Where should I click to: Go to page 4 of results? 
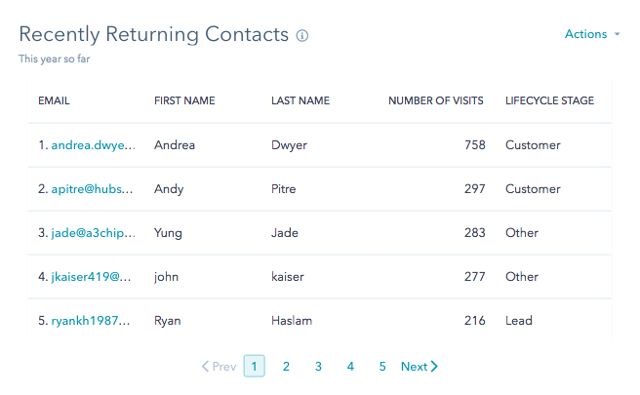[350, 366]
